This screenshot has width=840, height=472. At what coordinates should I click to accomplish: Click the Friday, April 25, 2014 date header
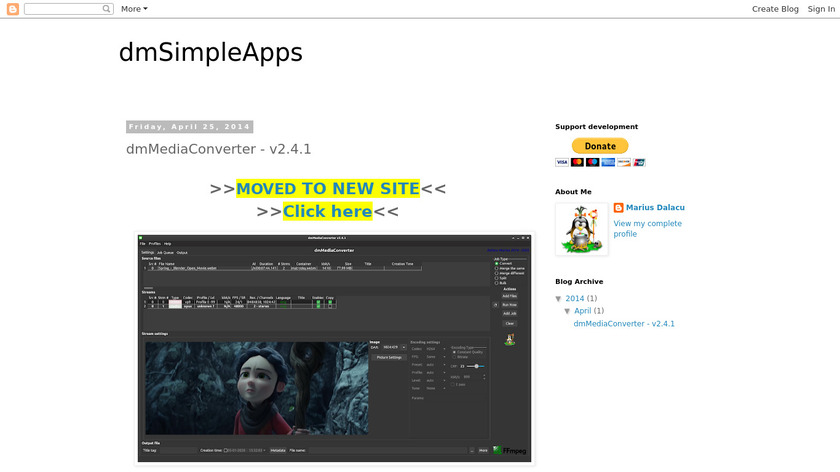point(190,127)
